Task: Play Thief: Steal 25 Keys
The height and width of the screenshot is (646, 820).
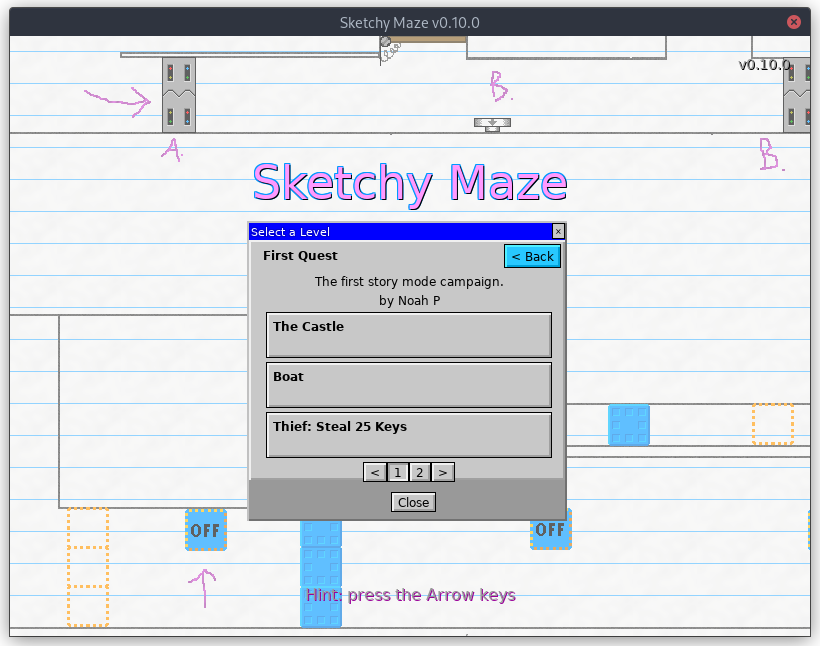Action: 408,435
